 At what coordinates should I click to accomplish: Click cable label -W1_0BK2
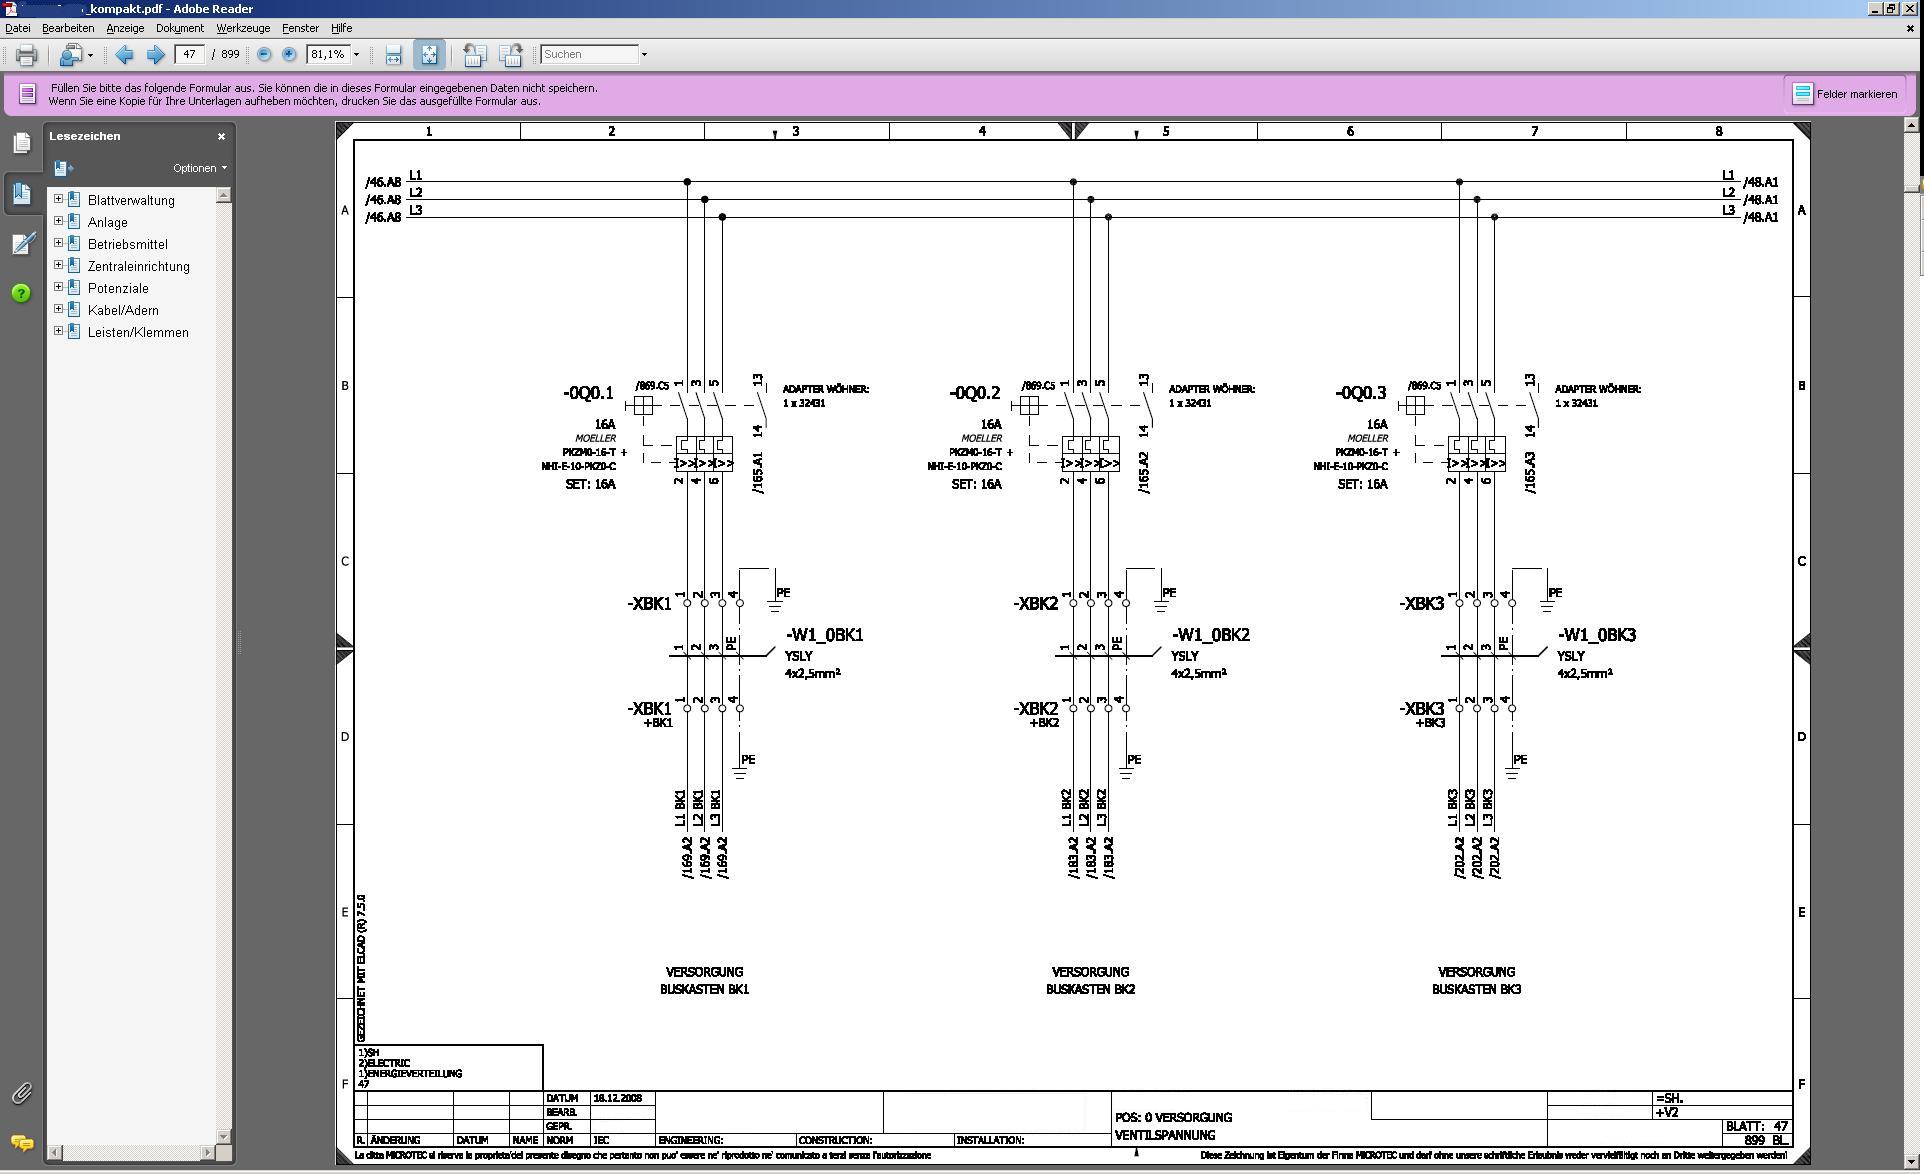tap(1211, 635)
